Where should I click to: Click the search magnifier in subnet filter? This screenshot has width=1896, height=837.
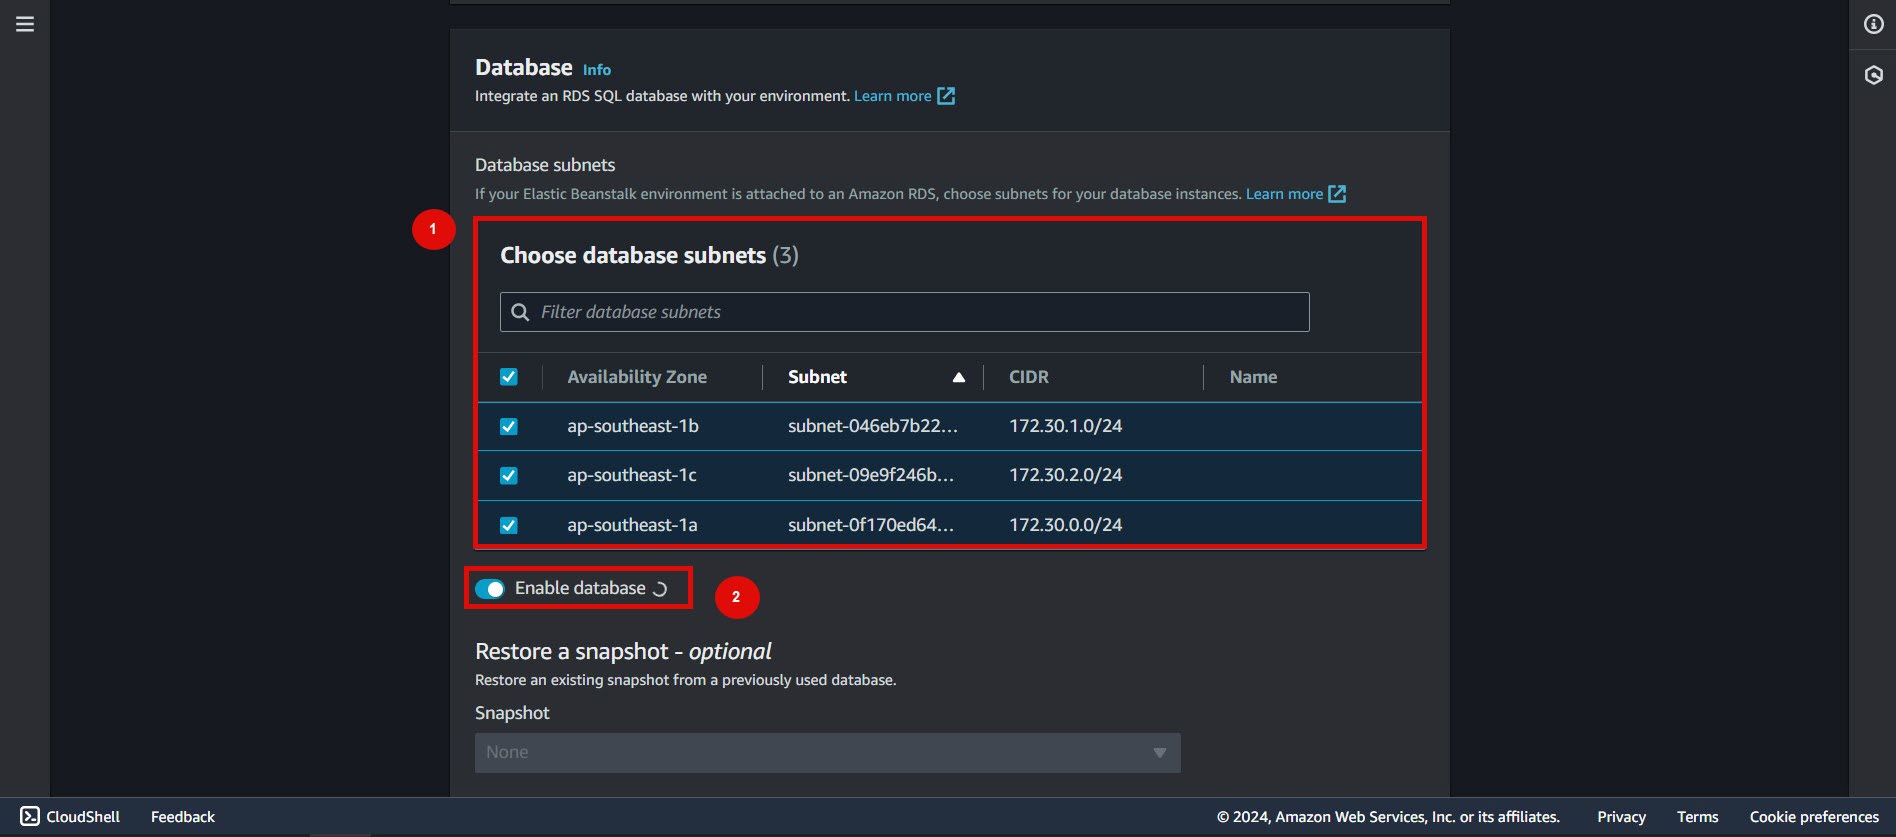coord(520,312)
